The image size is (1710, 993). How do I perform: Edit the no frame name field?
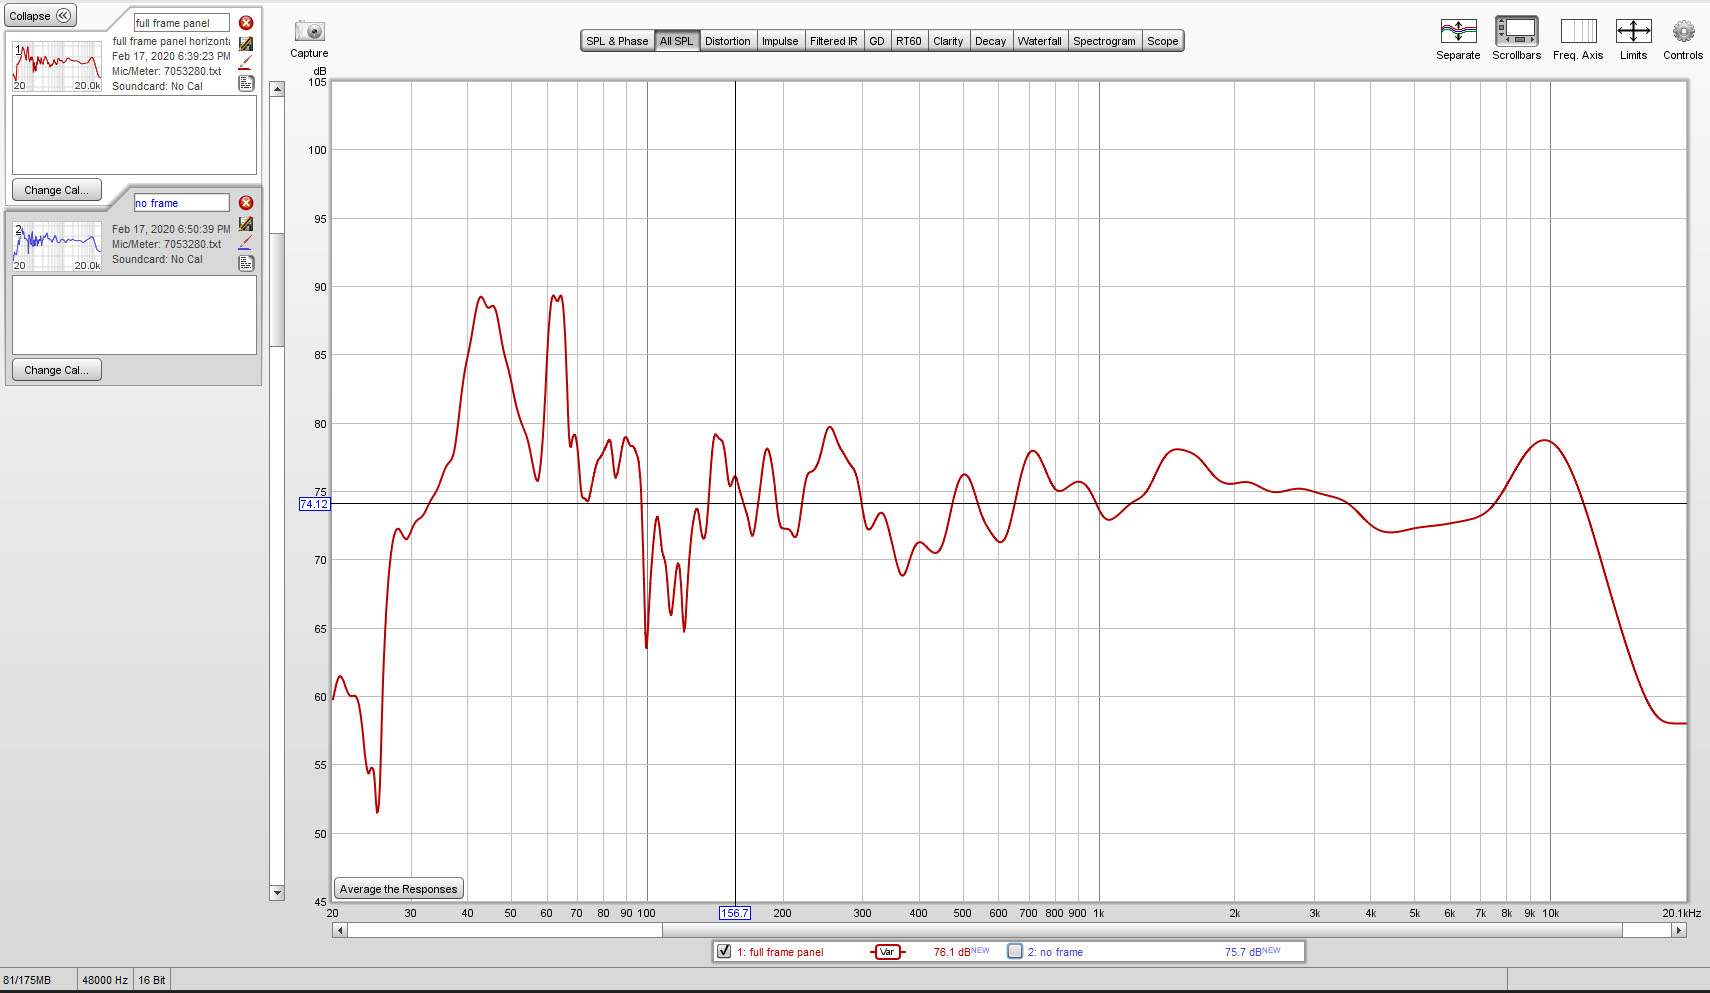tap(181, 203)
